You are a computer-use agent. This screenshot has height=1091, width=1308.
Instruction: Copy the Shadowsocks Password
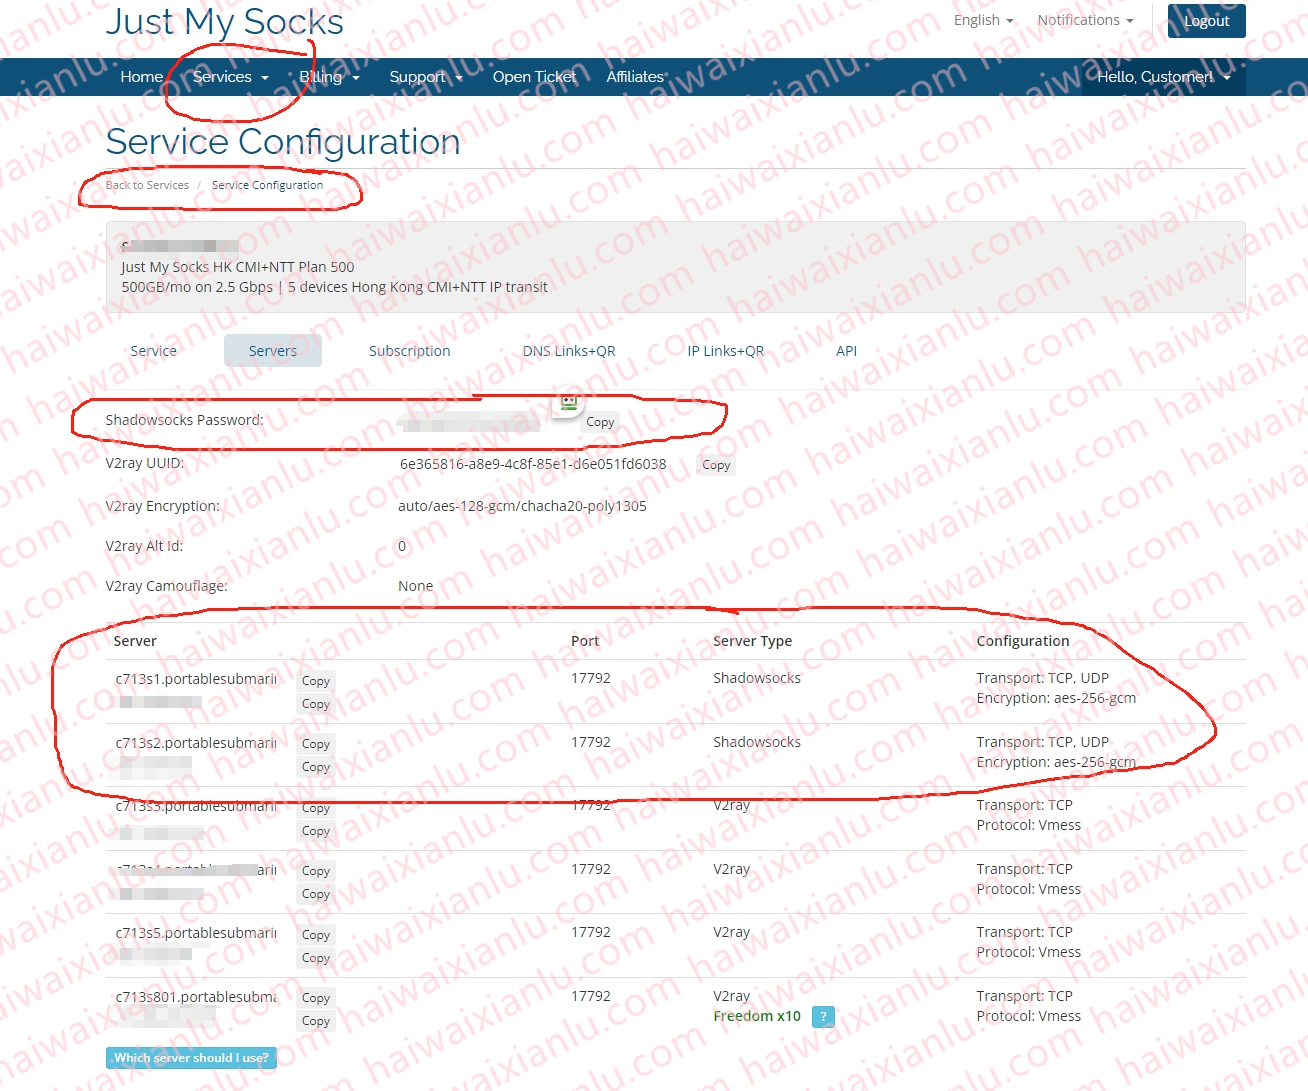coord(600,422)
